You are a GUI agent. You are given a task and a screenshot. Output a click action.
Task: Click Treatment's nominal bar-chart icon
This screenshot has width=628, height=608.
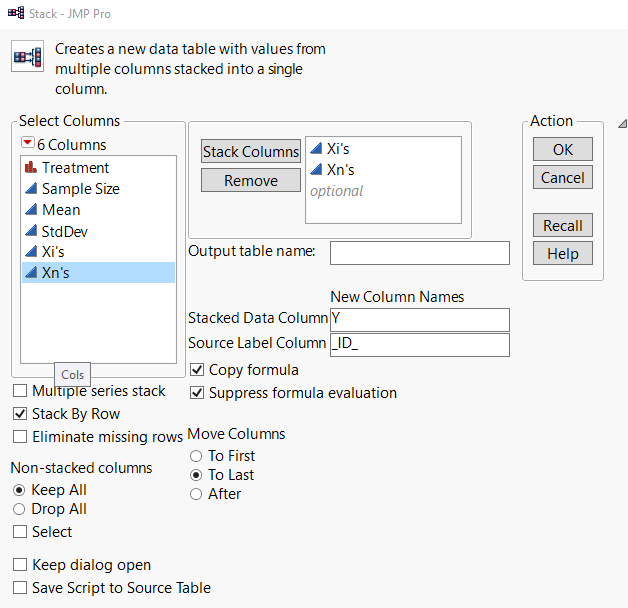coord(30,168)
